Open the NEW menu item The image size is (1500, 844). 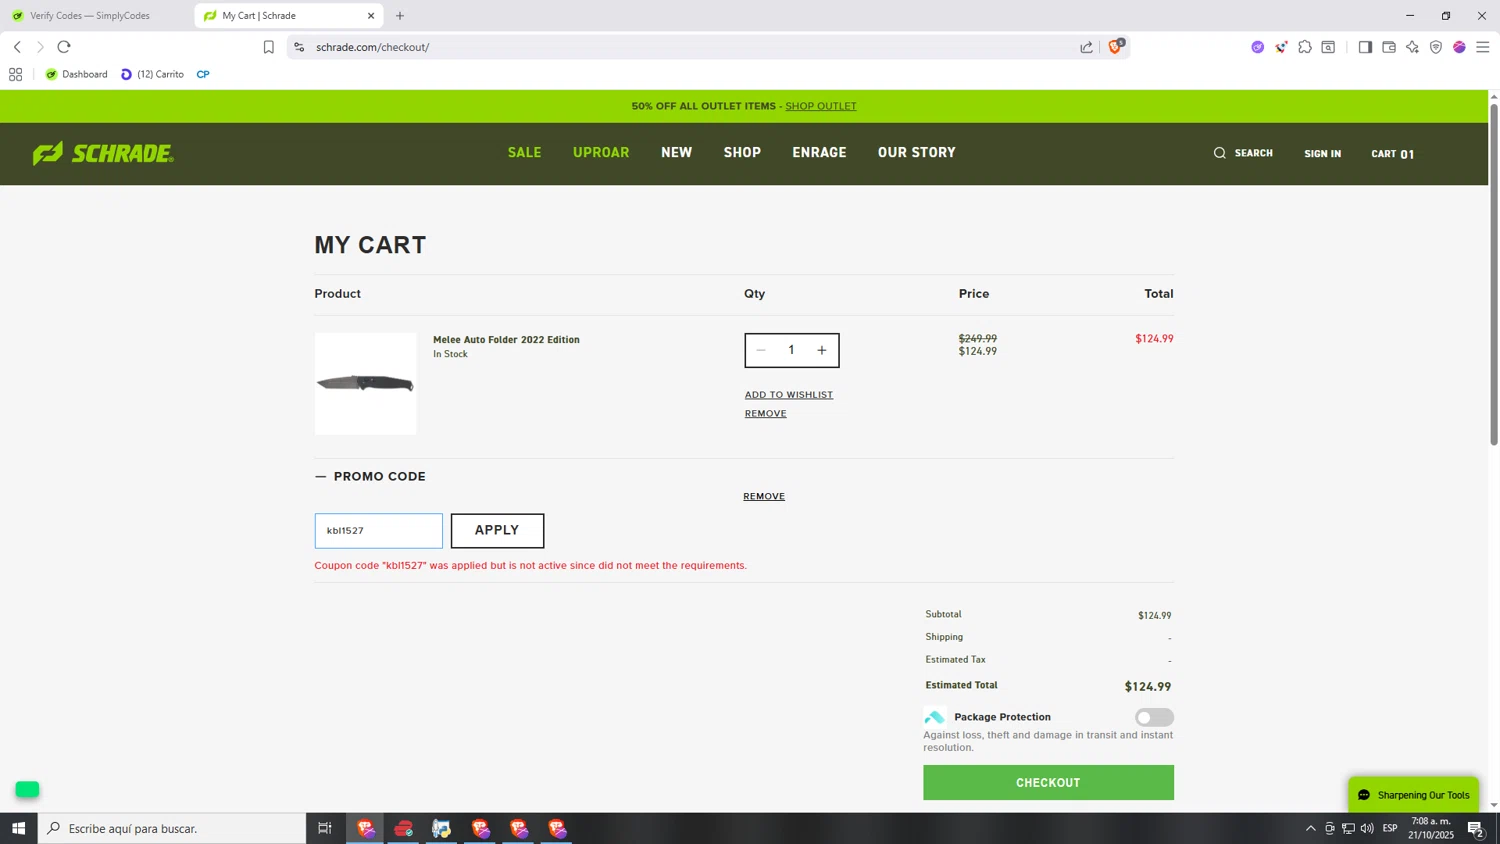pyautogui.click(x=677, y=153)
